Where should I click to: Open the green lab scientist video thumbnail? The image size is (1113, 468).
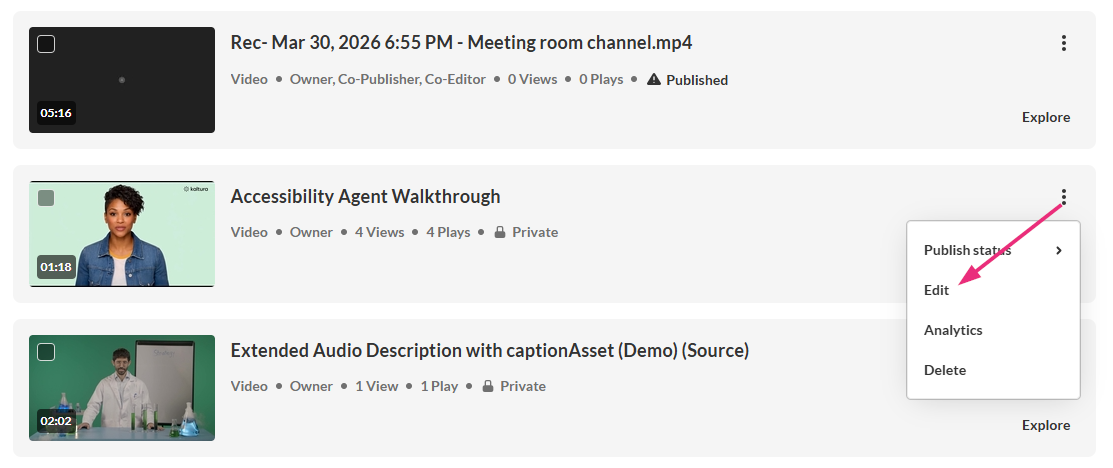tap(122, 388)
